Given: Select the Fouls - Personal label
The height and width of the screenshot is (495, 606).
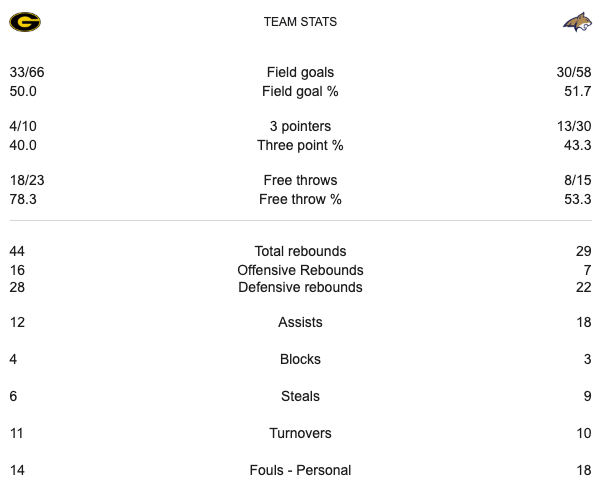Looking at the screenshot, I should tap(300, 470).
